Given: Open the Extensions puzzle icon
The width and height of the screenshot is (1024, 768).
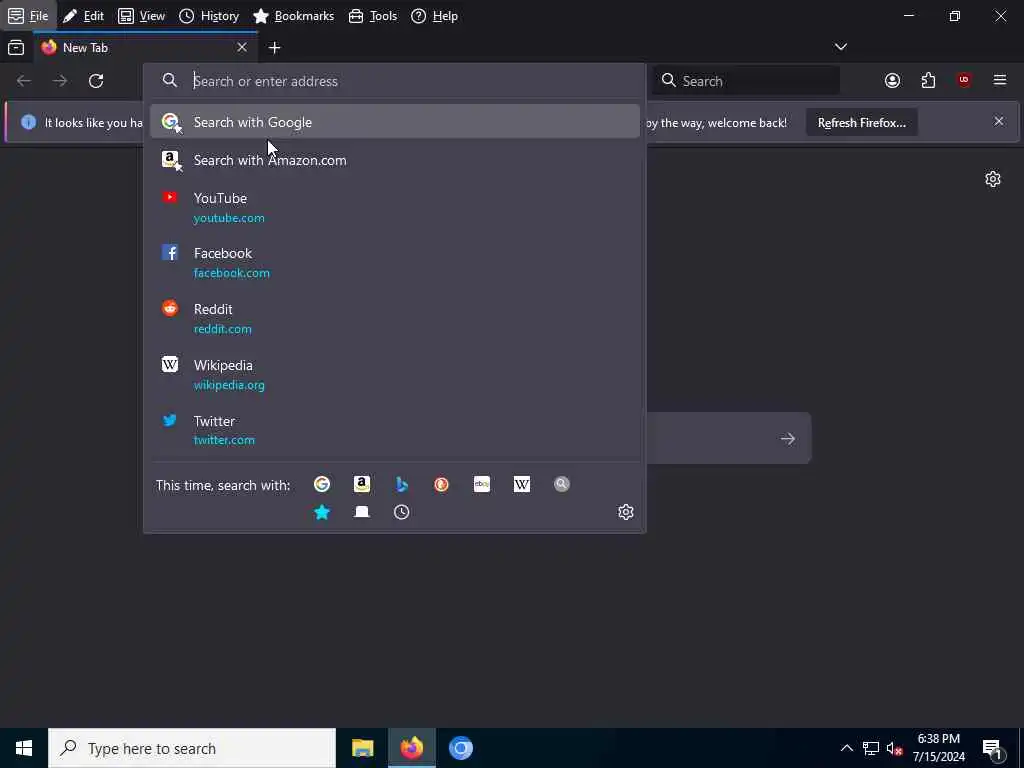Looking at the screenshot, I should coord(928,80).
